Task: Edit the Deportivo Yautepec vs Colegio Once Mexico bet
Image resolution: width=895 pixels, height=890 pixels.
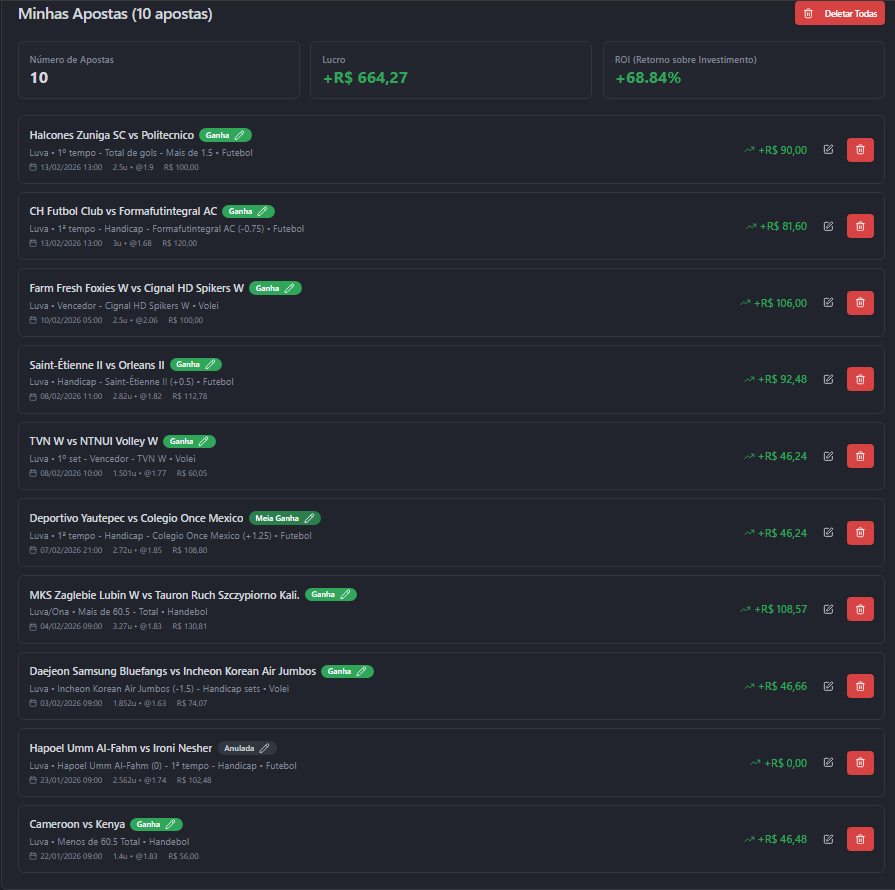Action: click(828, 533)
